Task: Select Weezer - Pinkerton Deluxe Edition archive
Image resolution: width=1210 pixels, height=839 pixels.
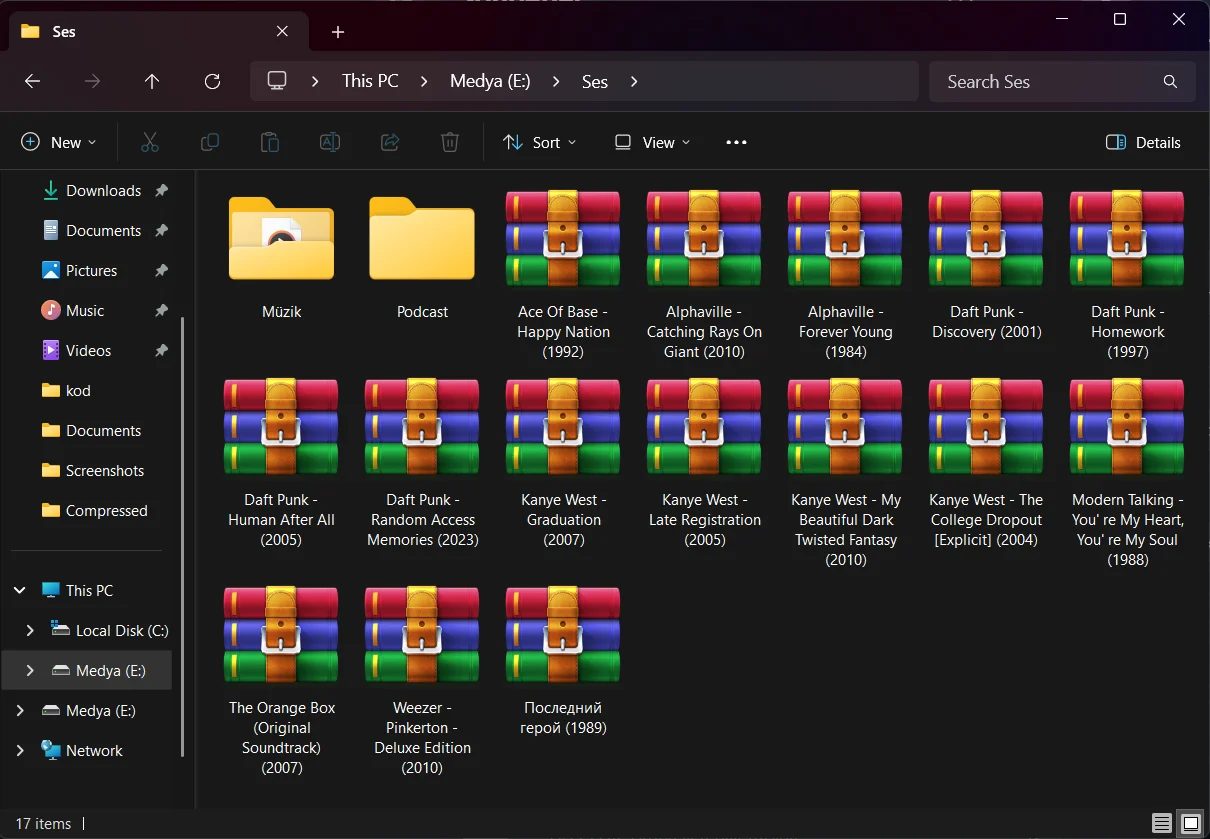Action: 422,681
